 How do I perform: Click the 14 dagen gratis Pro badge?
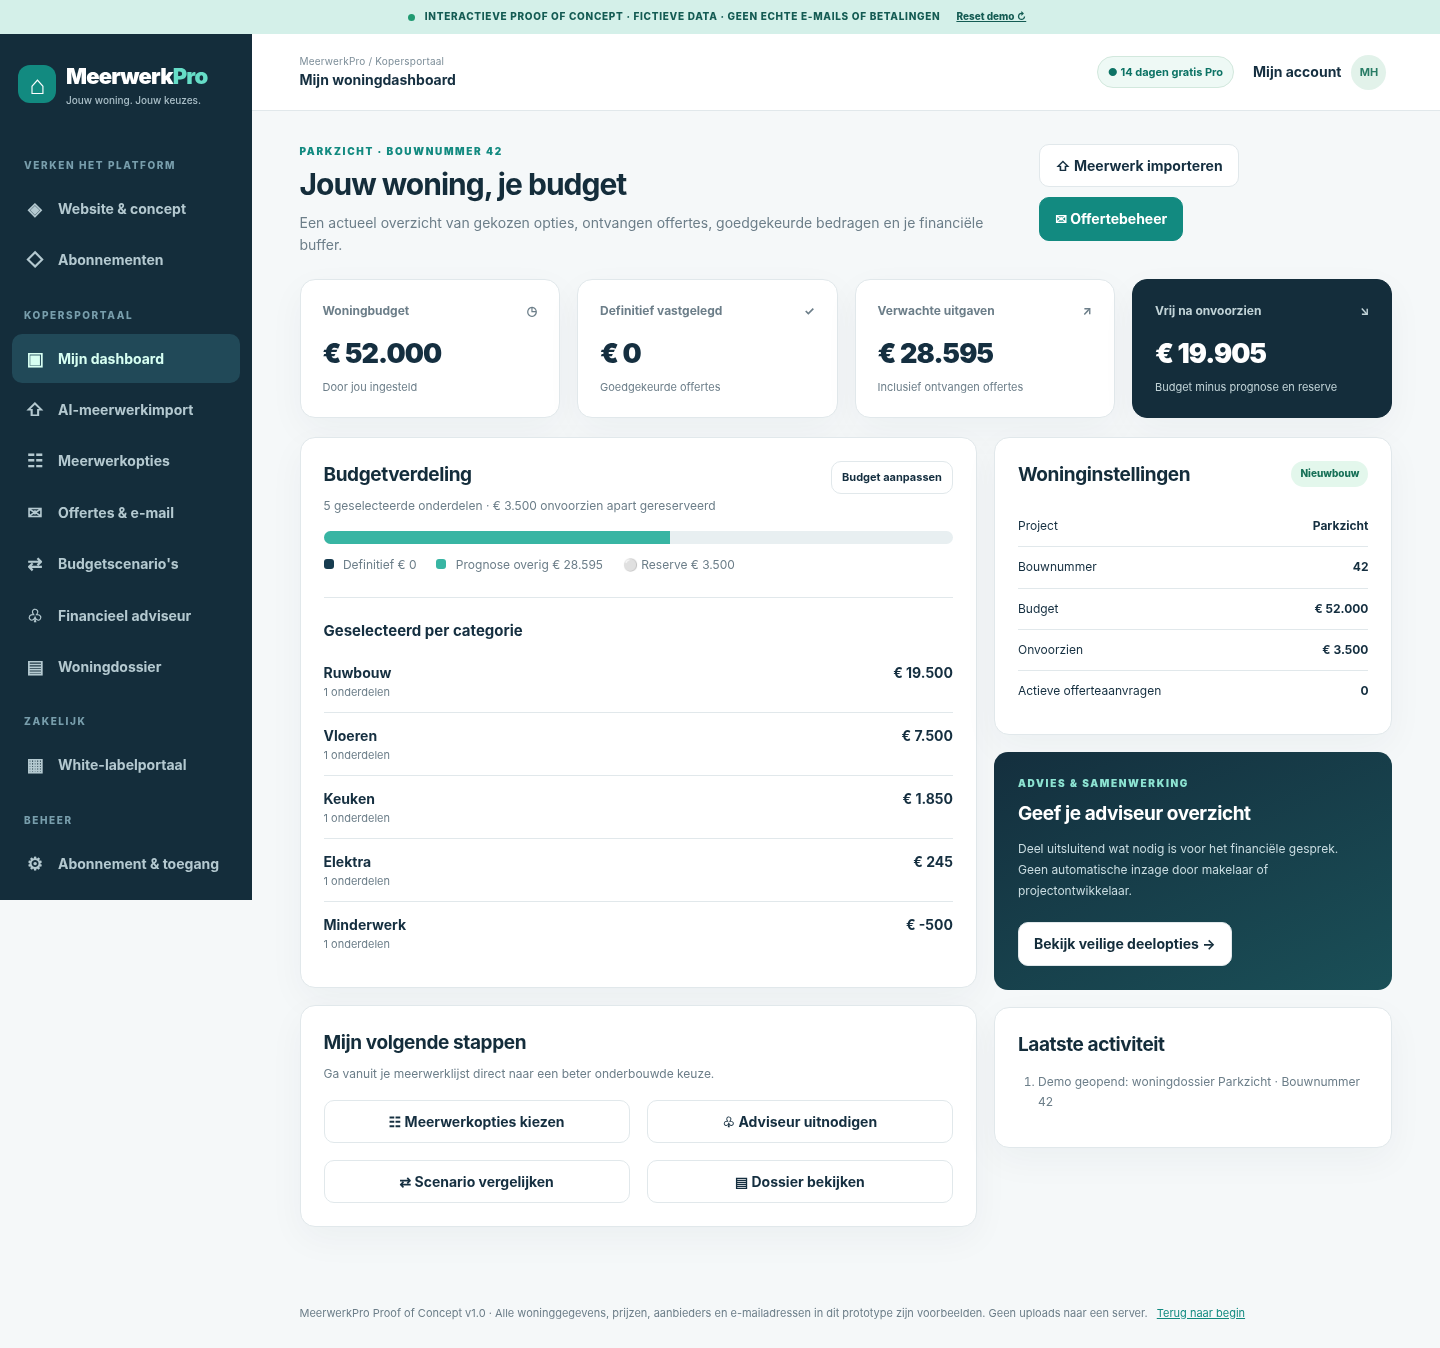click(1166, 72)
